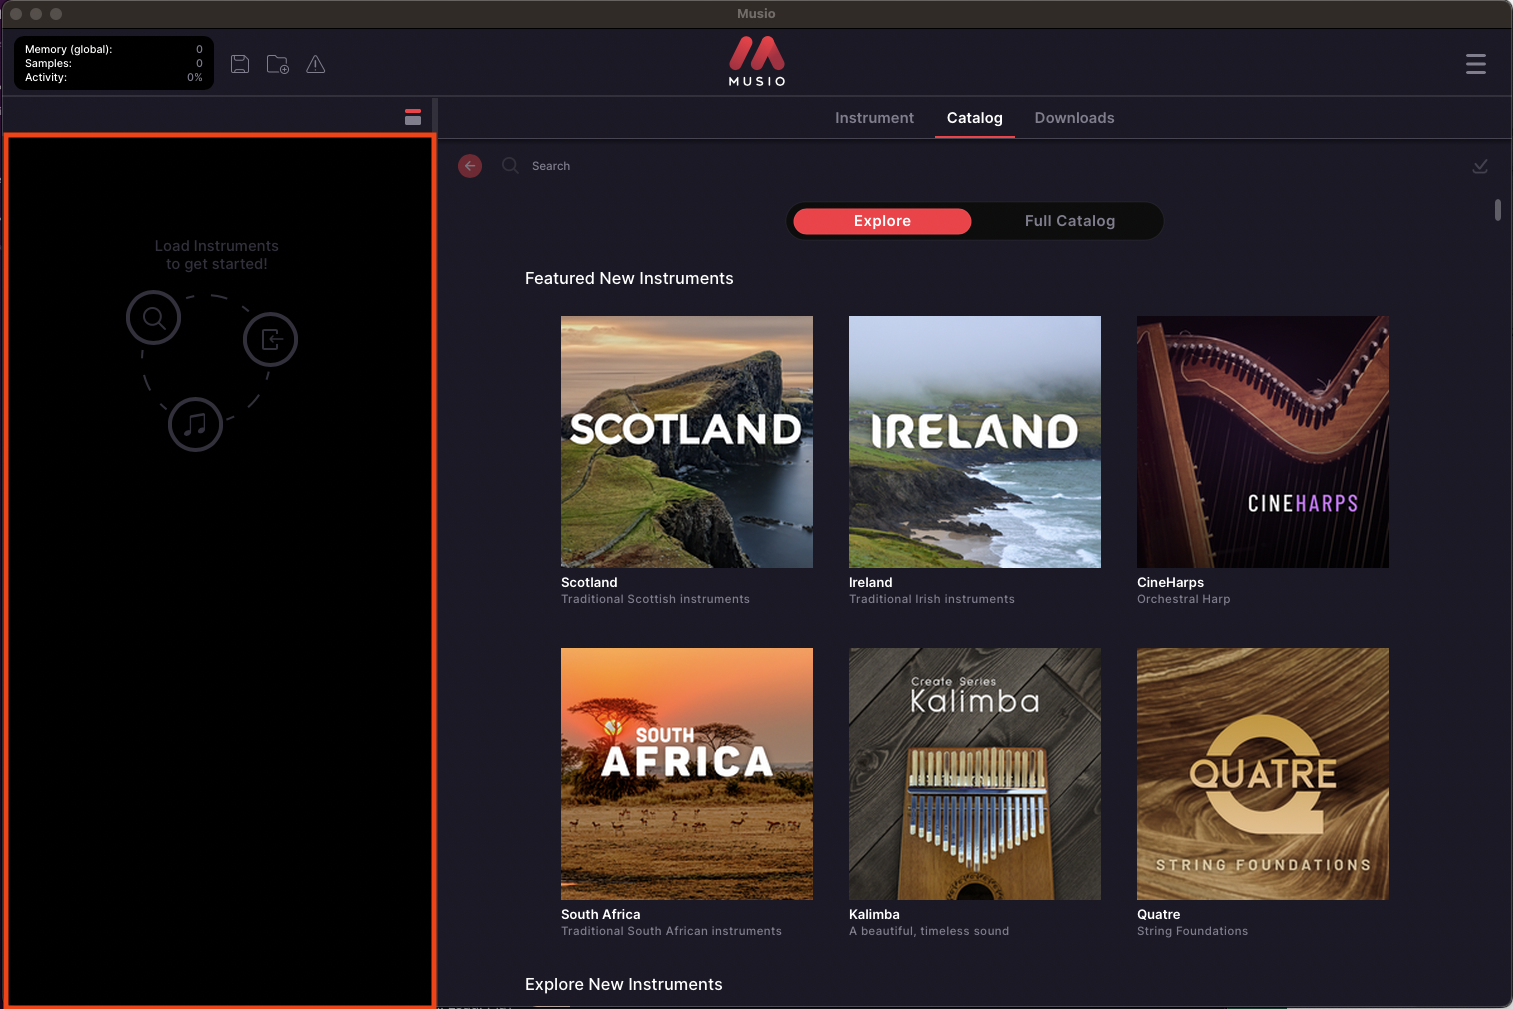Open the Kalimba cover image
The width and height of the screenshot is (1513, 1009).
pyautogui.click(x=975, y=774)
